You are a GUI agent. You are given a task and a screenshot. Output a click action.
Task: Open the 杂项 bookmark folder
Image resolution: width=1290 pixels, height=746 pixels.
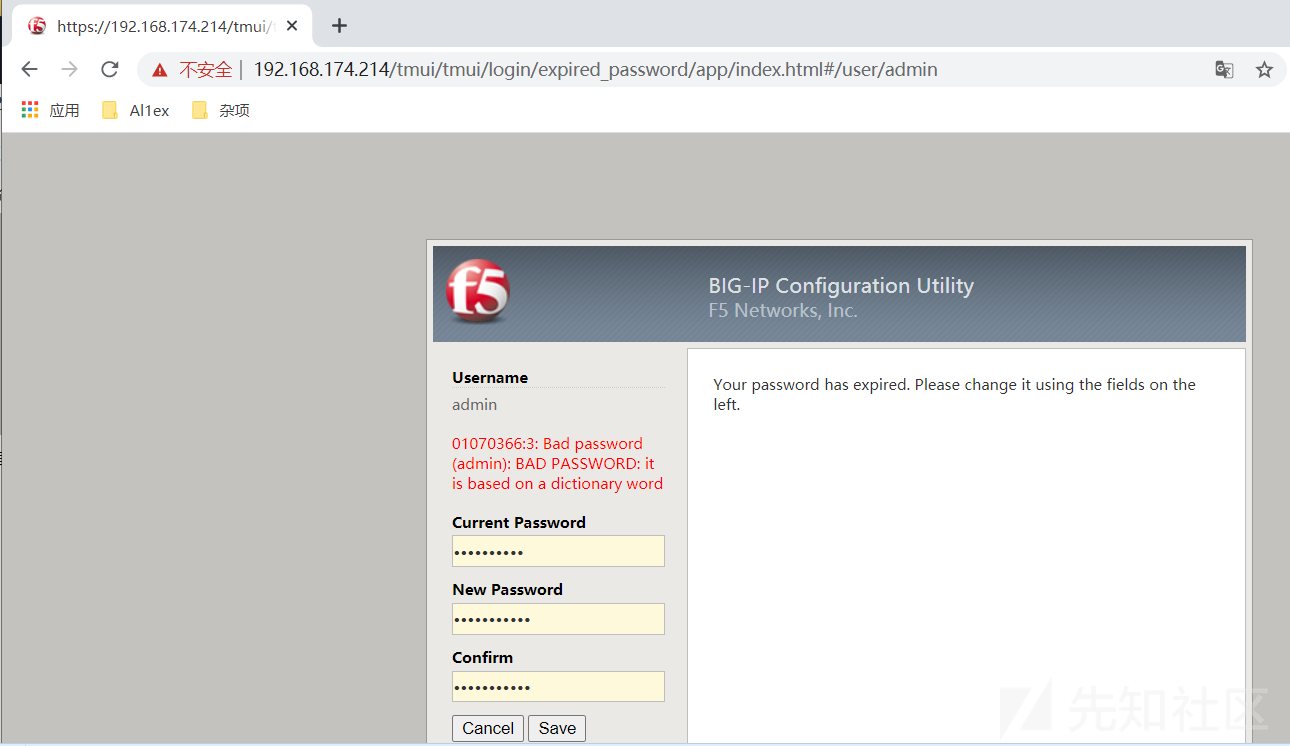tap(221, 110)
